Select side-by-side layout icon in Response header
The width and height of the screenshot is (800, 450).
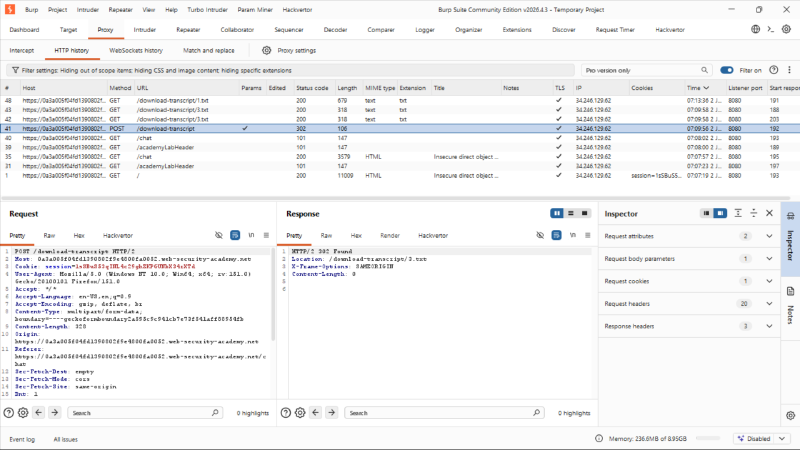tap(557, 213)
